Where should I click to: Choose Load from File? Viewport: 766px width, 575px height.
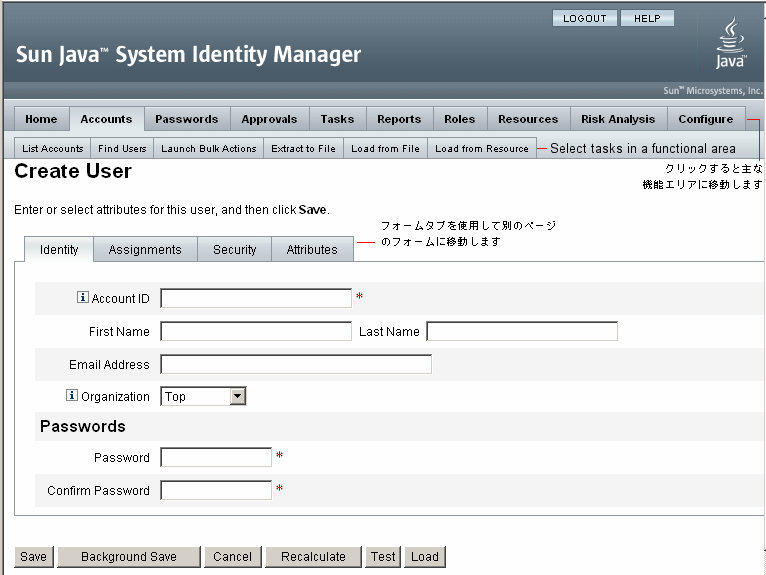pyautogui.click(x=385, y=148)
